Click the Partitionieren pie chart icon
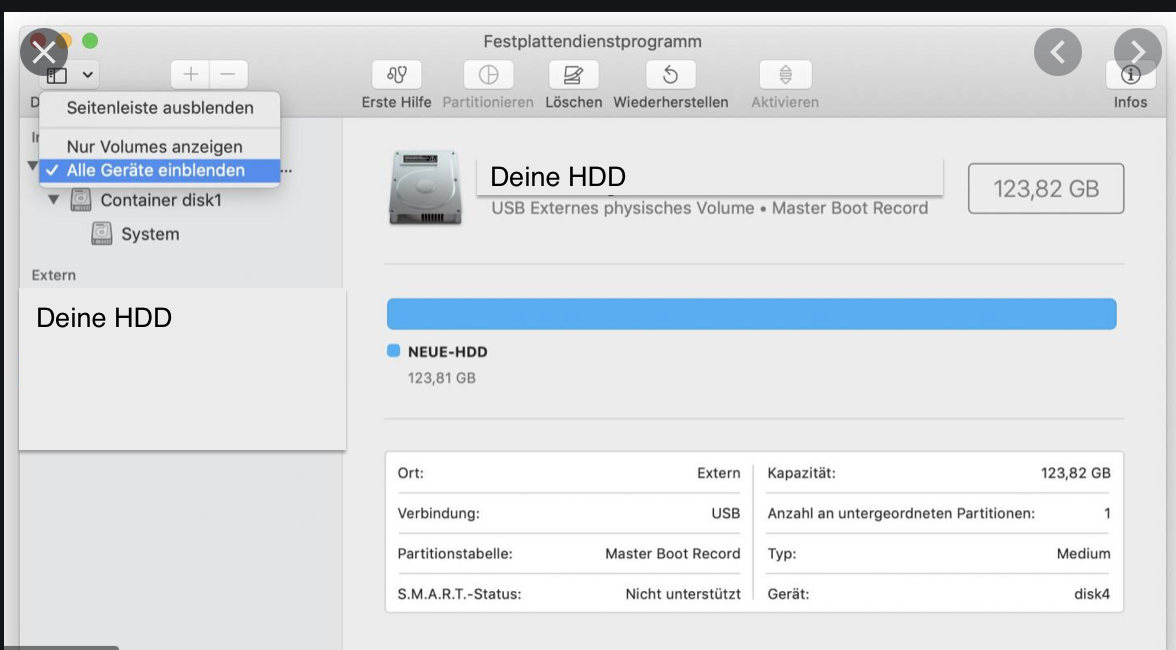Screen dimensions: 1176x650 [x=488, y=75]
